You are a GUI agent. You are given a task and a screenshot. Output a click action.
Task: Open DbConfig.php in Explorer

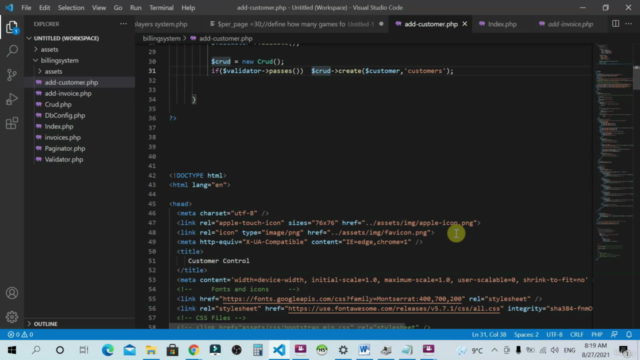[65, 116]
